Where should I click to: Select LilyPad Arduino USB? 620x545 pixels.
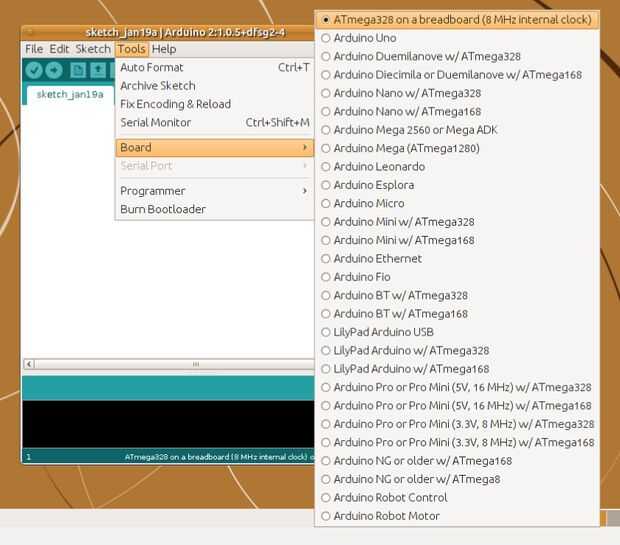coord(457,332)
